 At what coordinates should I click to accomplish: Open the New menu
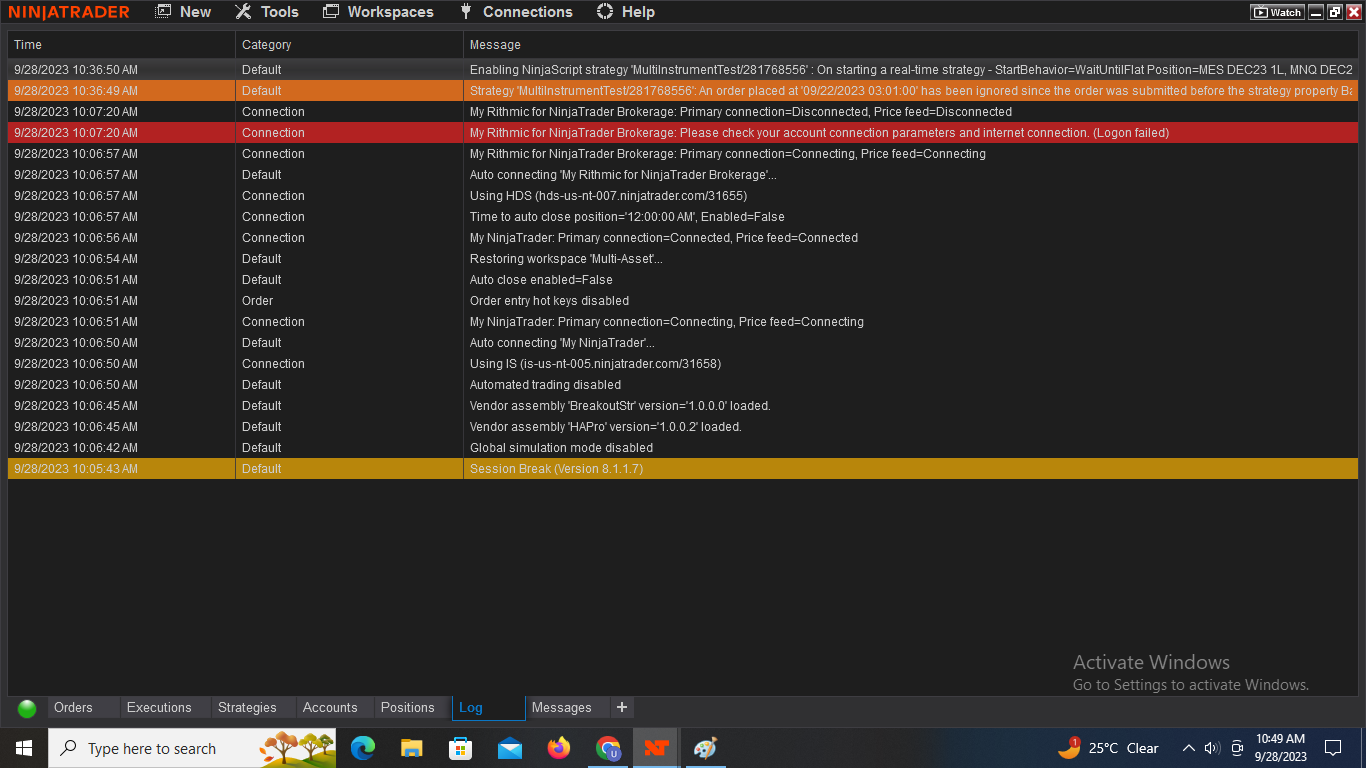183,12
